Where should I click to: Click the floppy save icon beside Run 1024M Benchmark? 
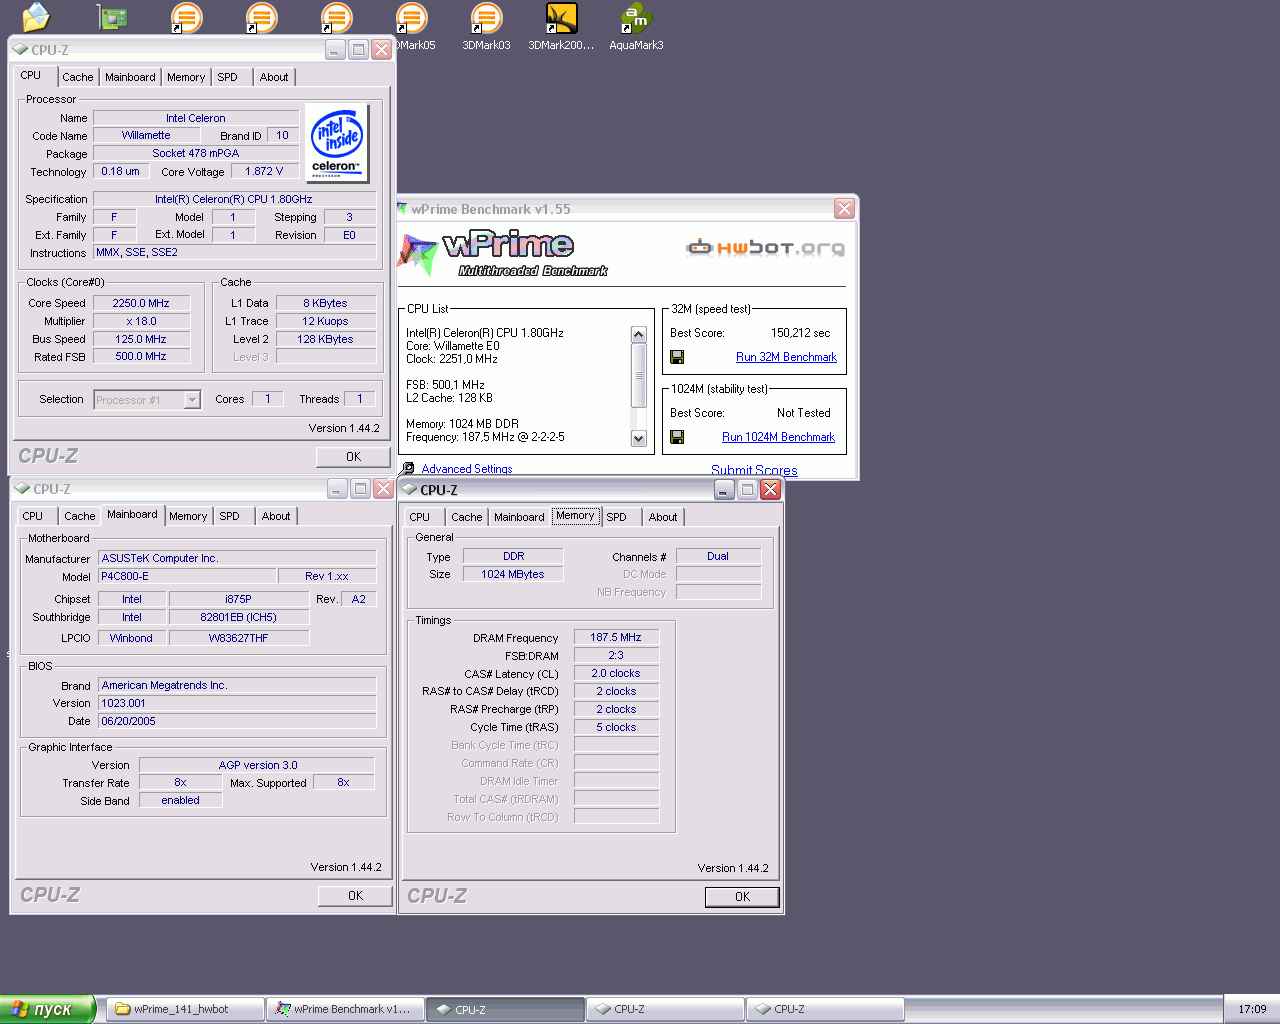677,437
